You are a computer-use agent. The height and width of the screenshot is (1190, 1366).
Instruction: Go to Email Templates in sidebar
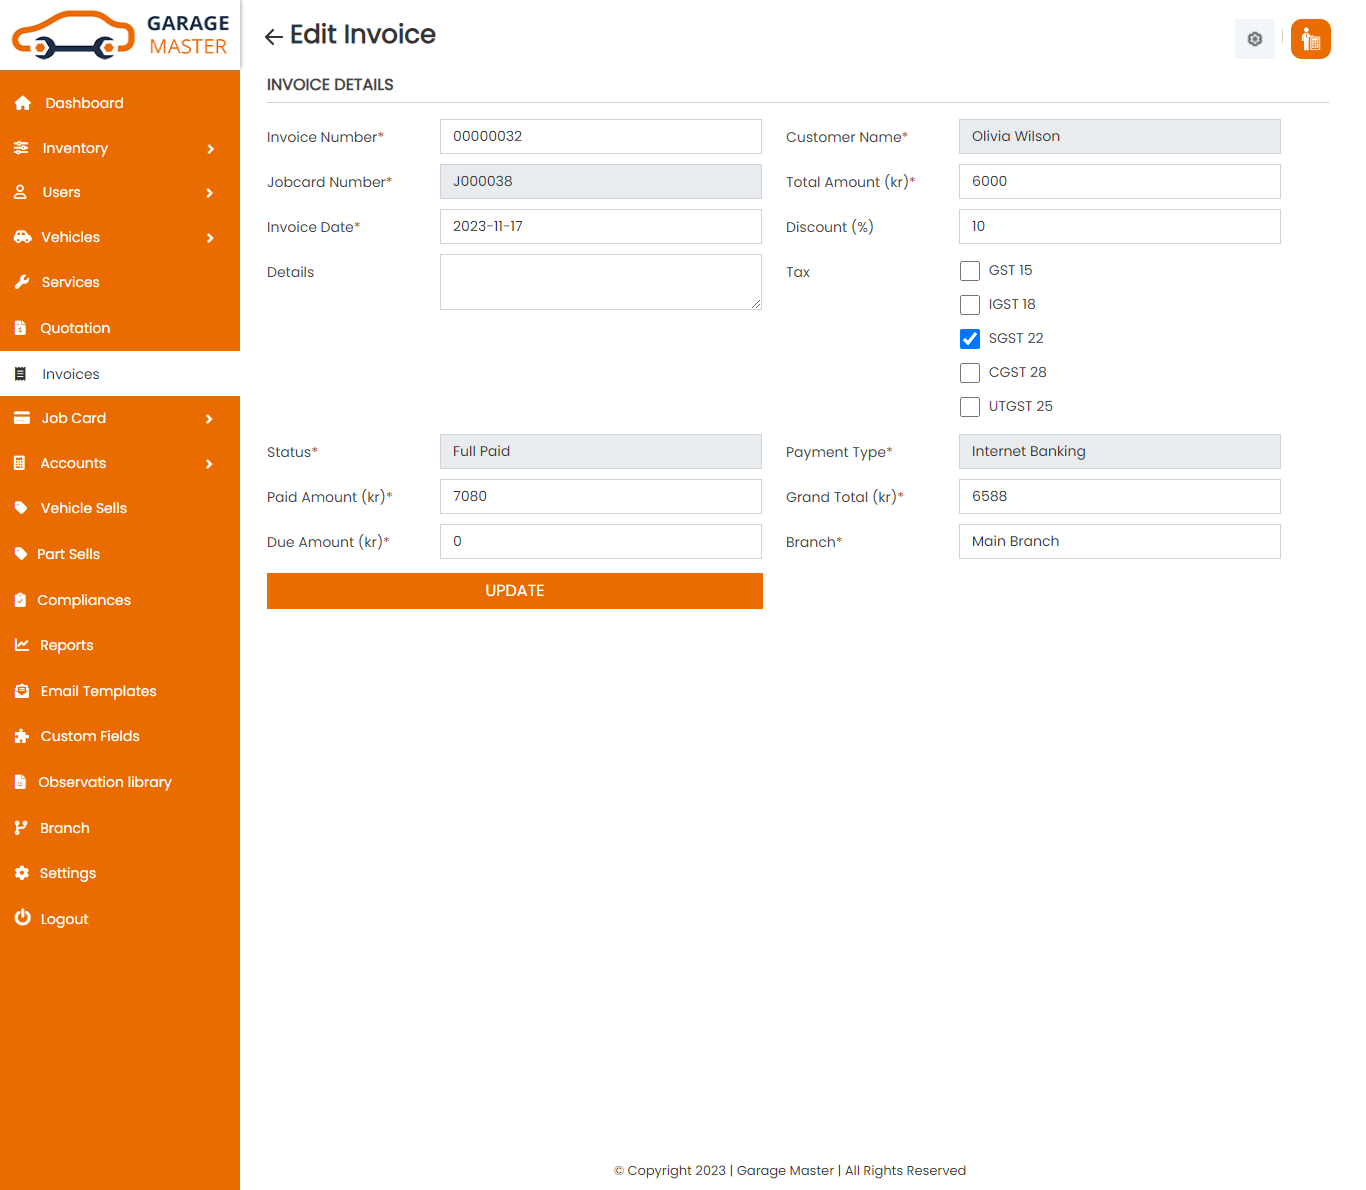98,691
